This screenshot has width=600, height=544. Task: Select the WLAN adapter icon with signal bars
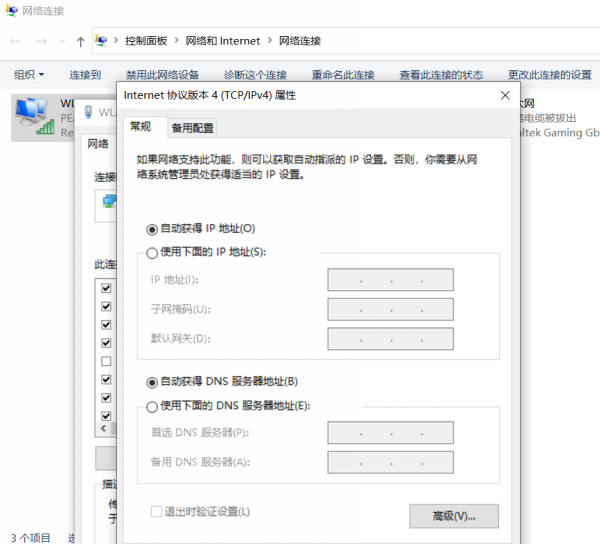[35, 116]
